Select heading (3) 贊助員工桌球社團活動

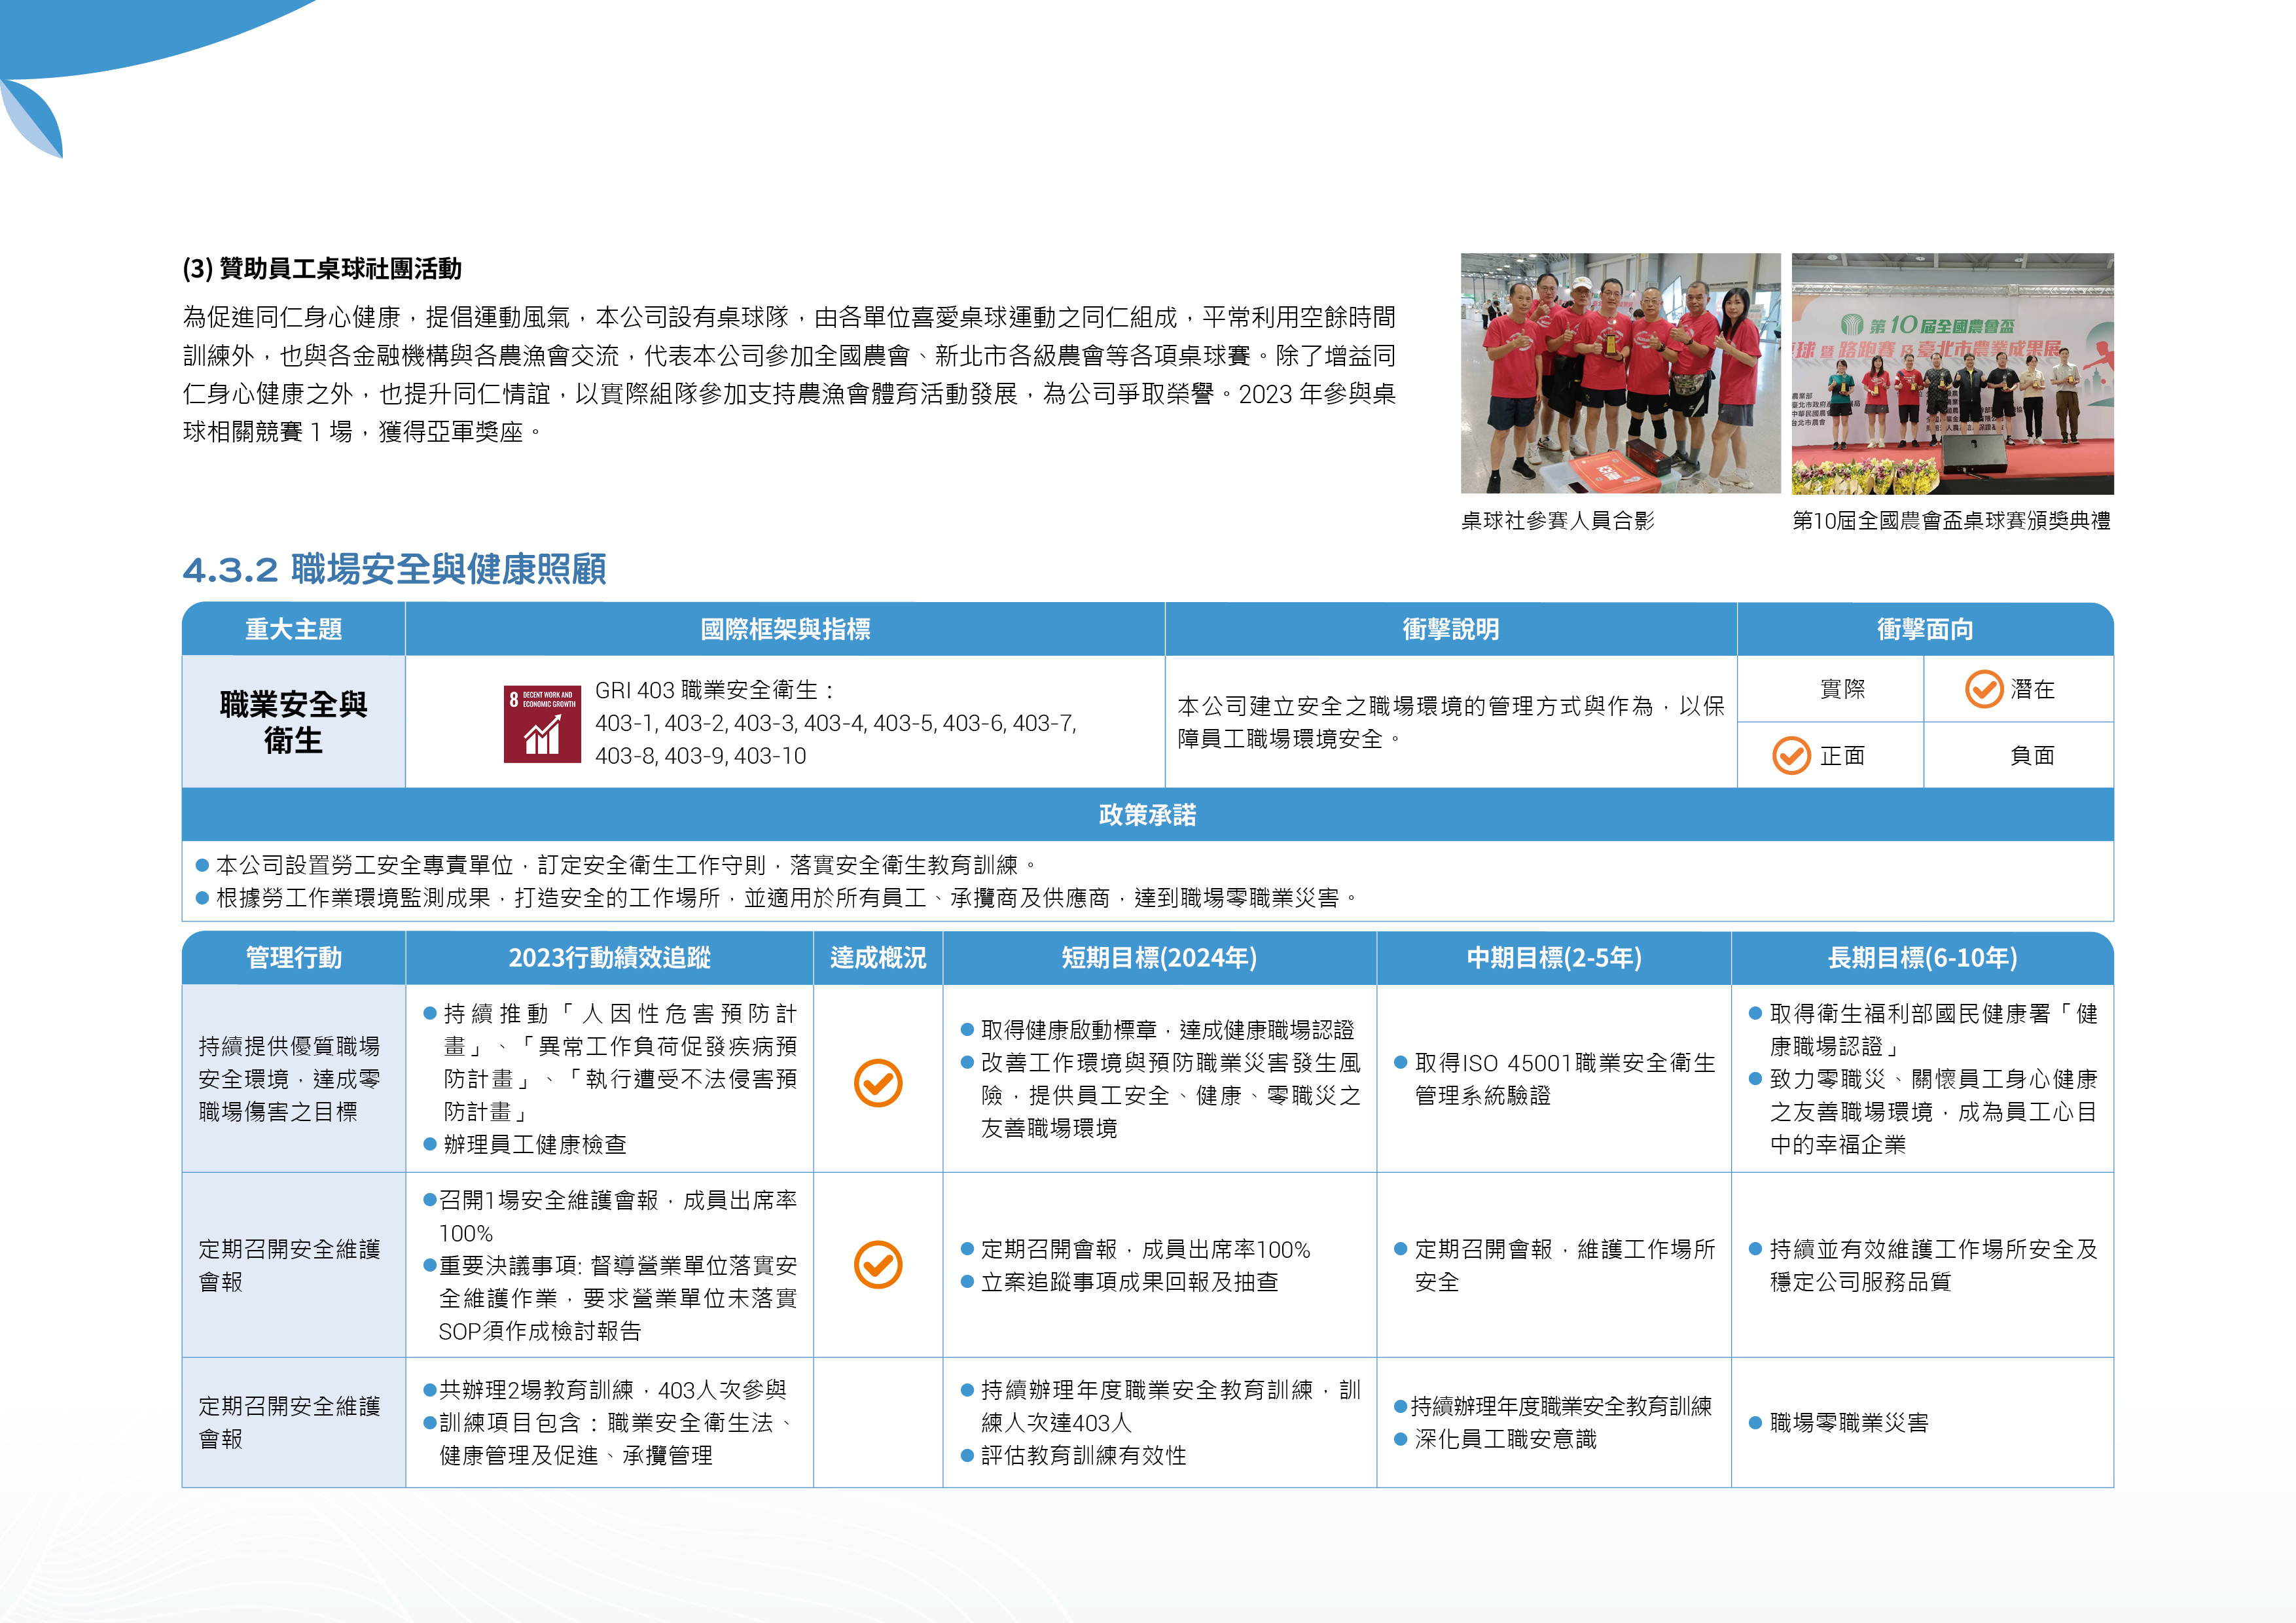tap(322, 268)
